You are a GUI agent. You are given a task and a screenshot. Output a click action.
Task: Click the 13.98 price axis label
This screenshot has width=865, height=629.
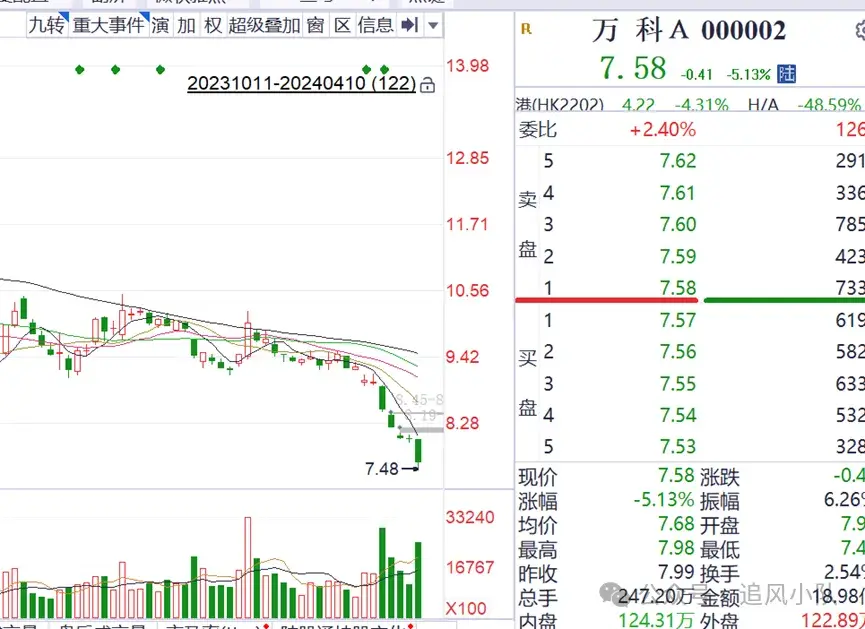point(467,66)
